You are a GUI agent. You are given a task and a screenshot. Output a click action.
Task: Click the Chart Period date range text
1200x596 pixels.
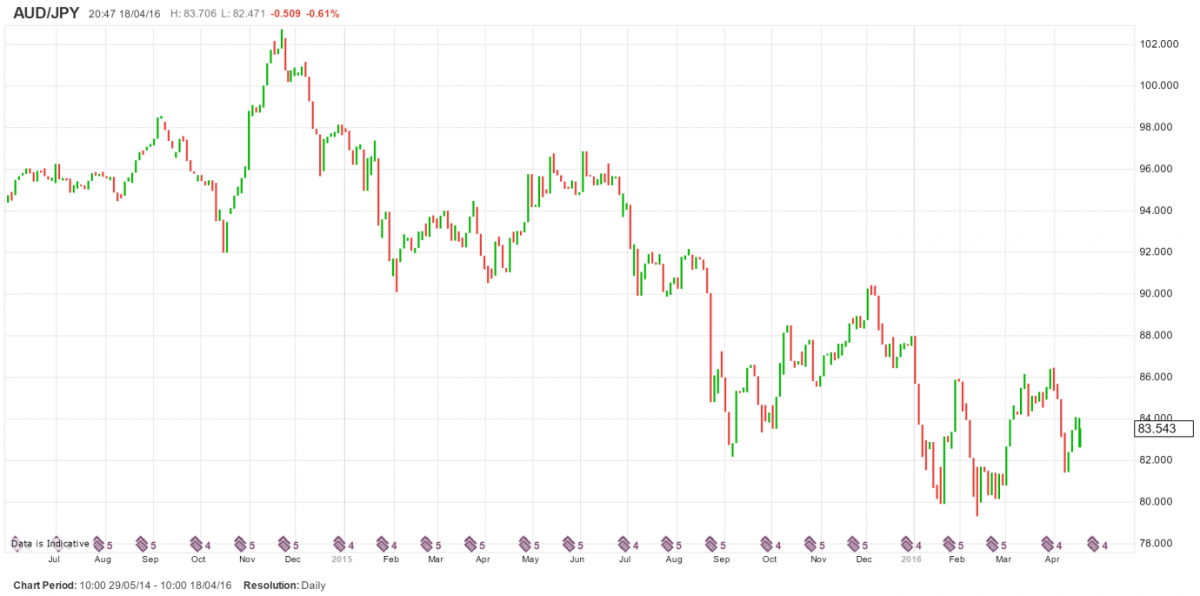[122, 585]
